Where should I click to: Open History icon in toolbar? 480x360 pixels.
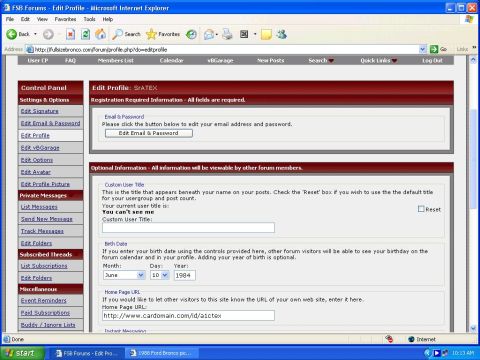click(191, 34)
